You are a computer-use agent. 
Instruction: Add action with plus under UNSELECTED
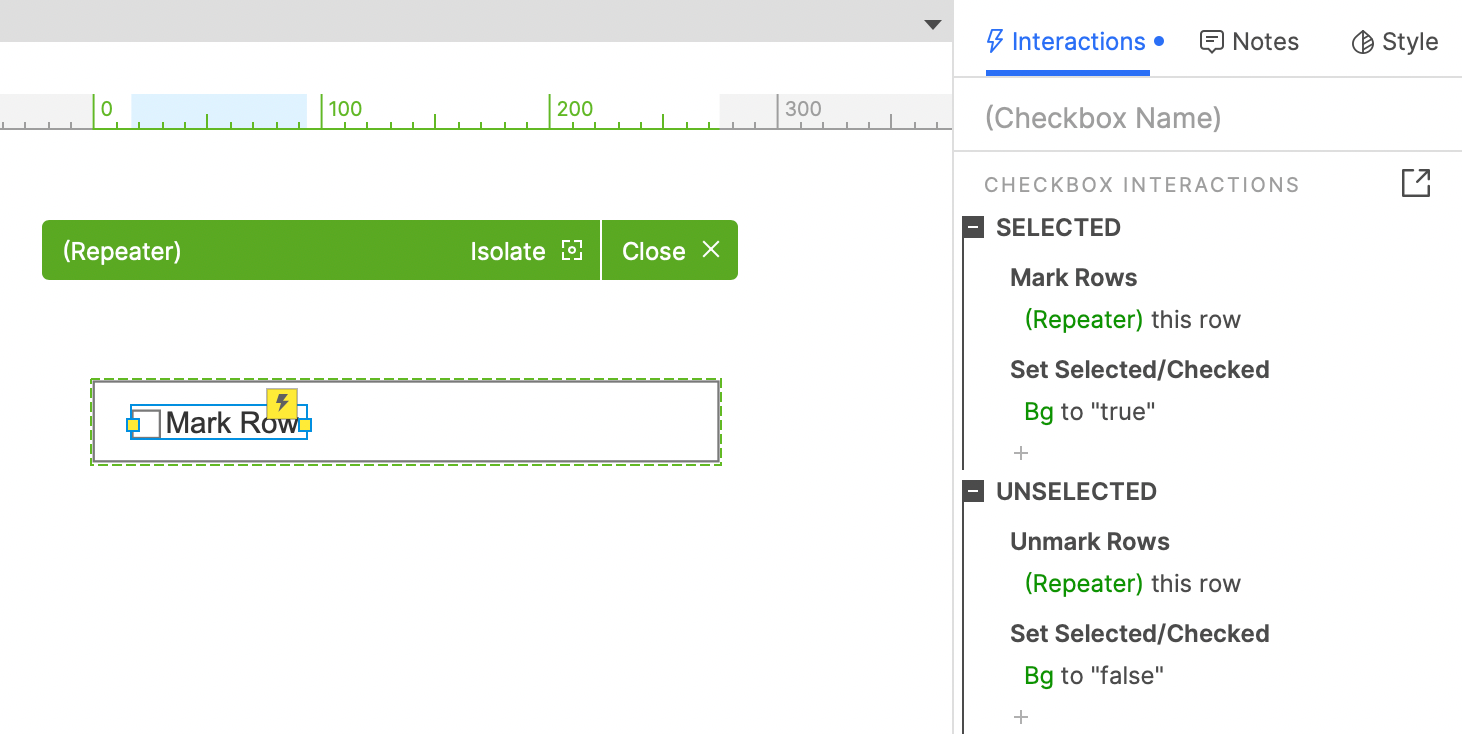click(x=1021, y=717)
